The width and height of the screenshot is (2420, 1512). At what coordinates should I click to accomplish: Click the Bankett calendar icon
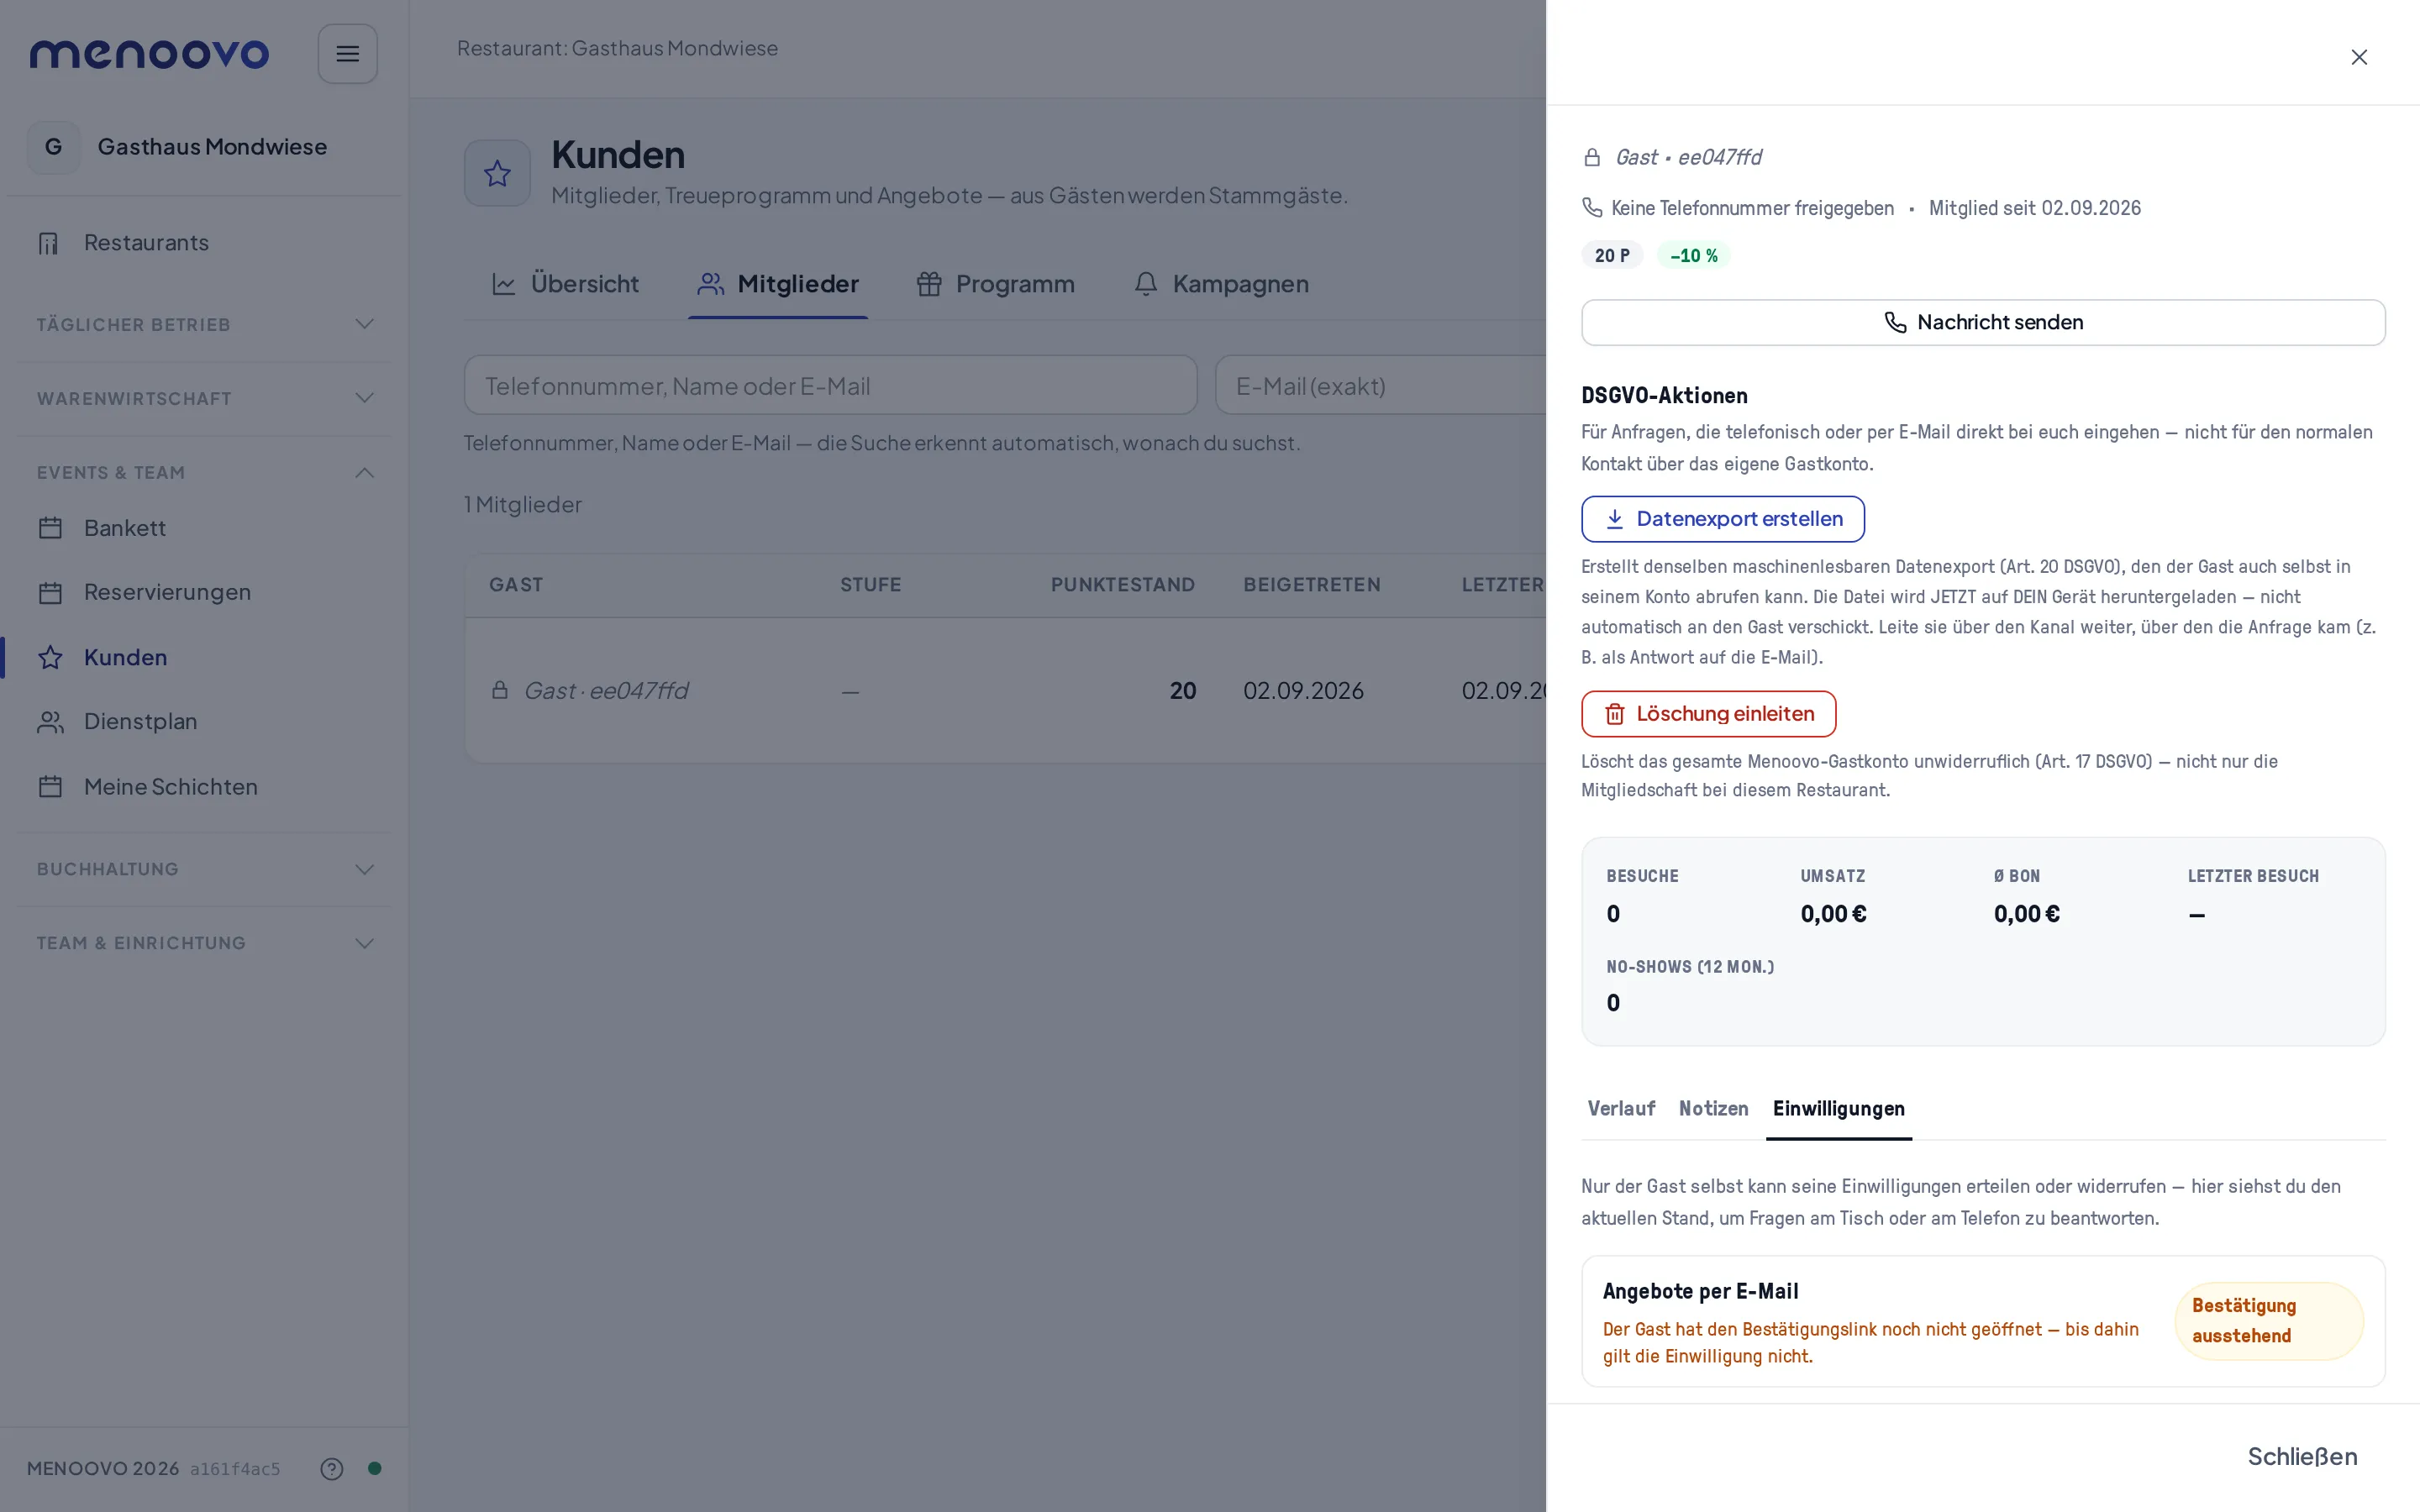click(50, 528)
